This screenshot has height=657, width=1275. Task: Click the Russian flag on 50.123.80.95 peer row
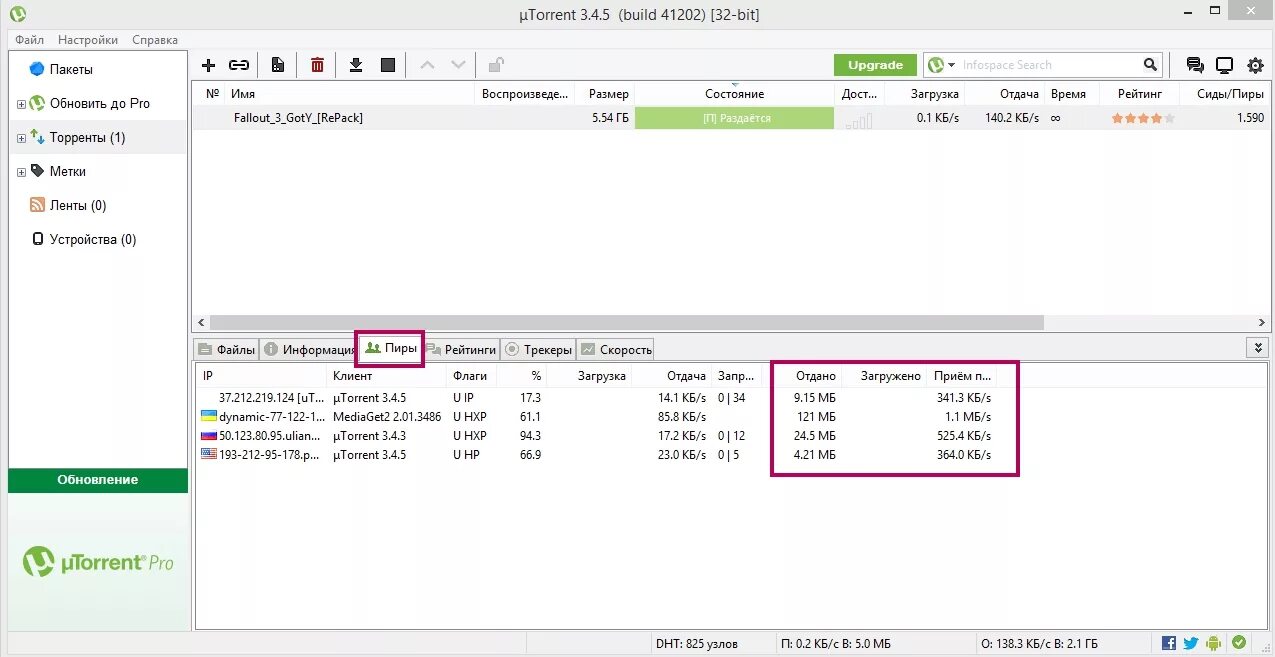[x=209, y=435]
